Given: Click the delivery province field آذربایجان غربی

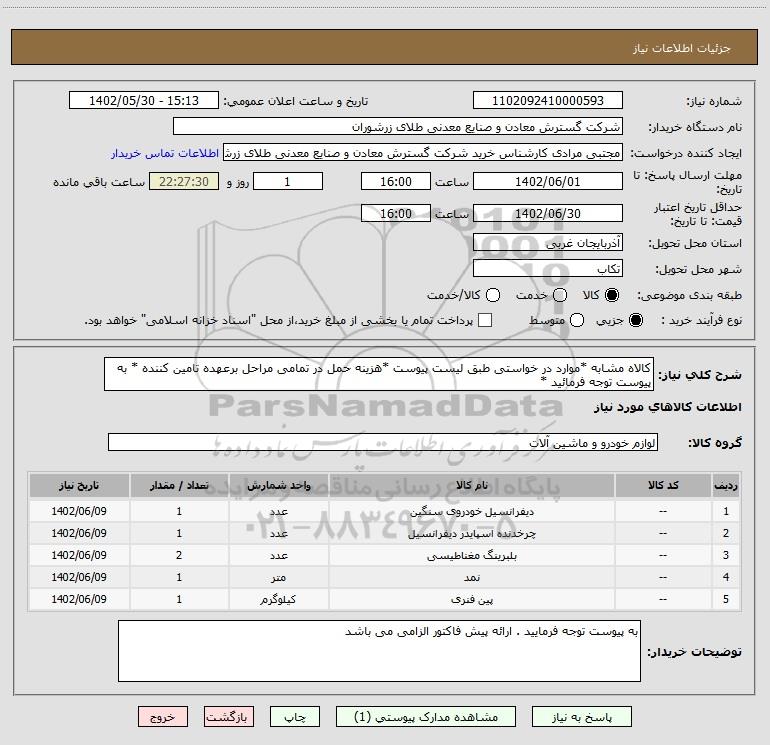Looking at the screenshot, I should [548, 243].
